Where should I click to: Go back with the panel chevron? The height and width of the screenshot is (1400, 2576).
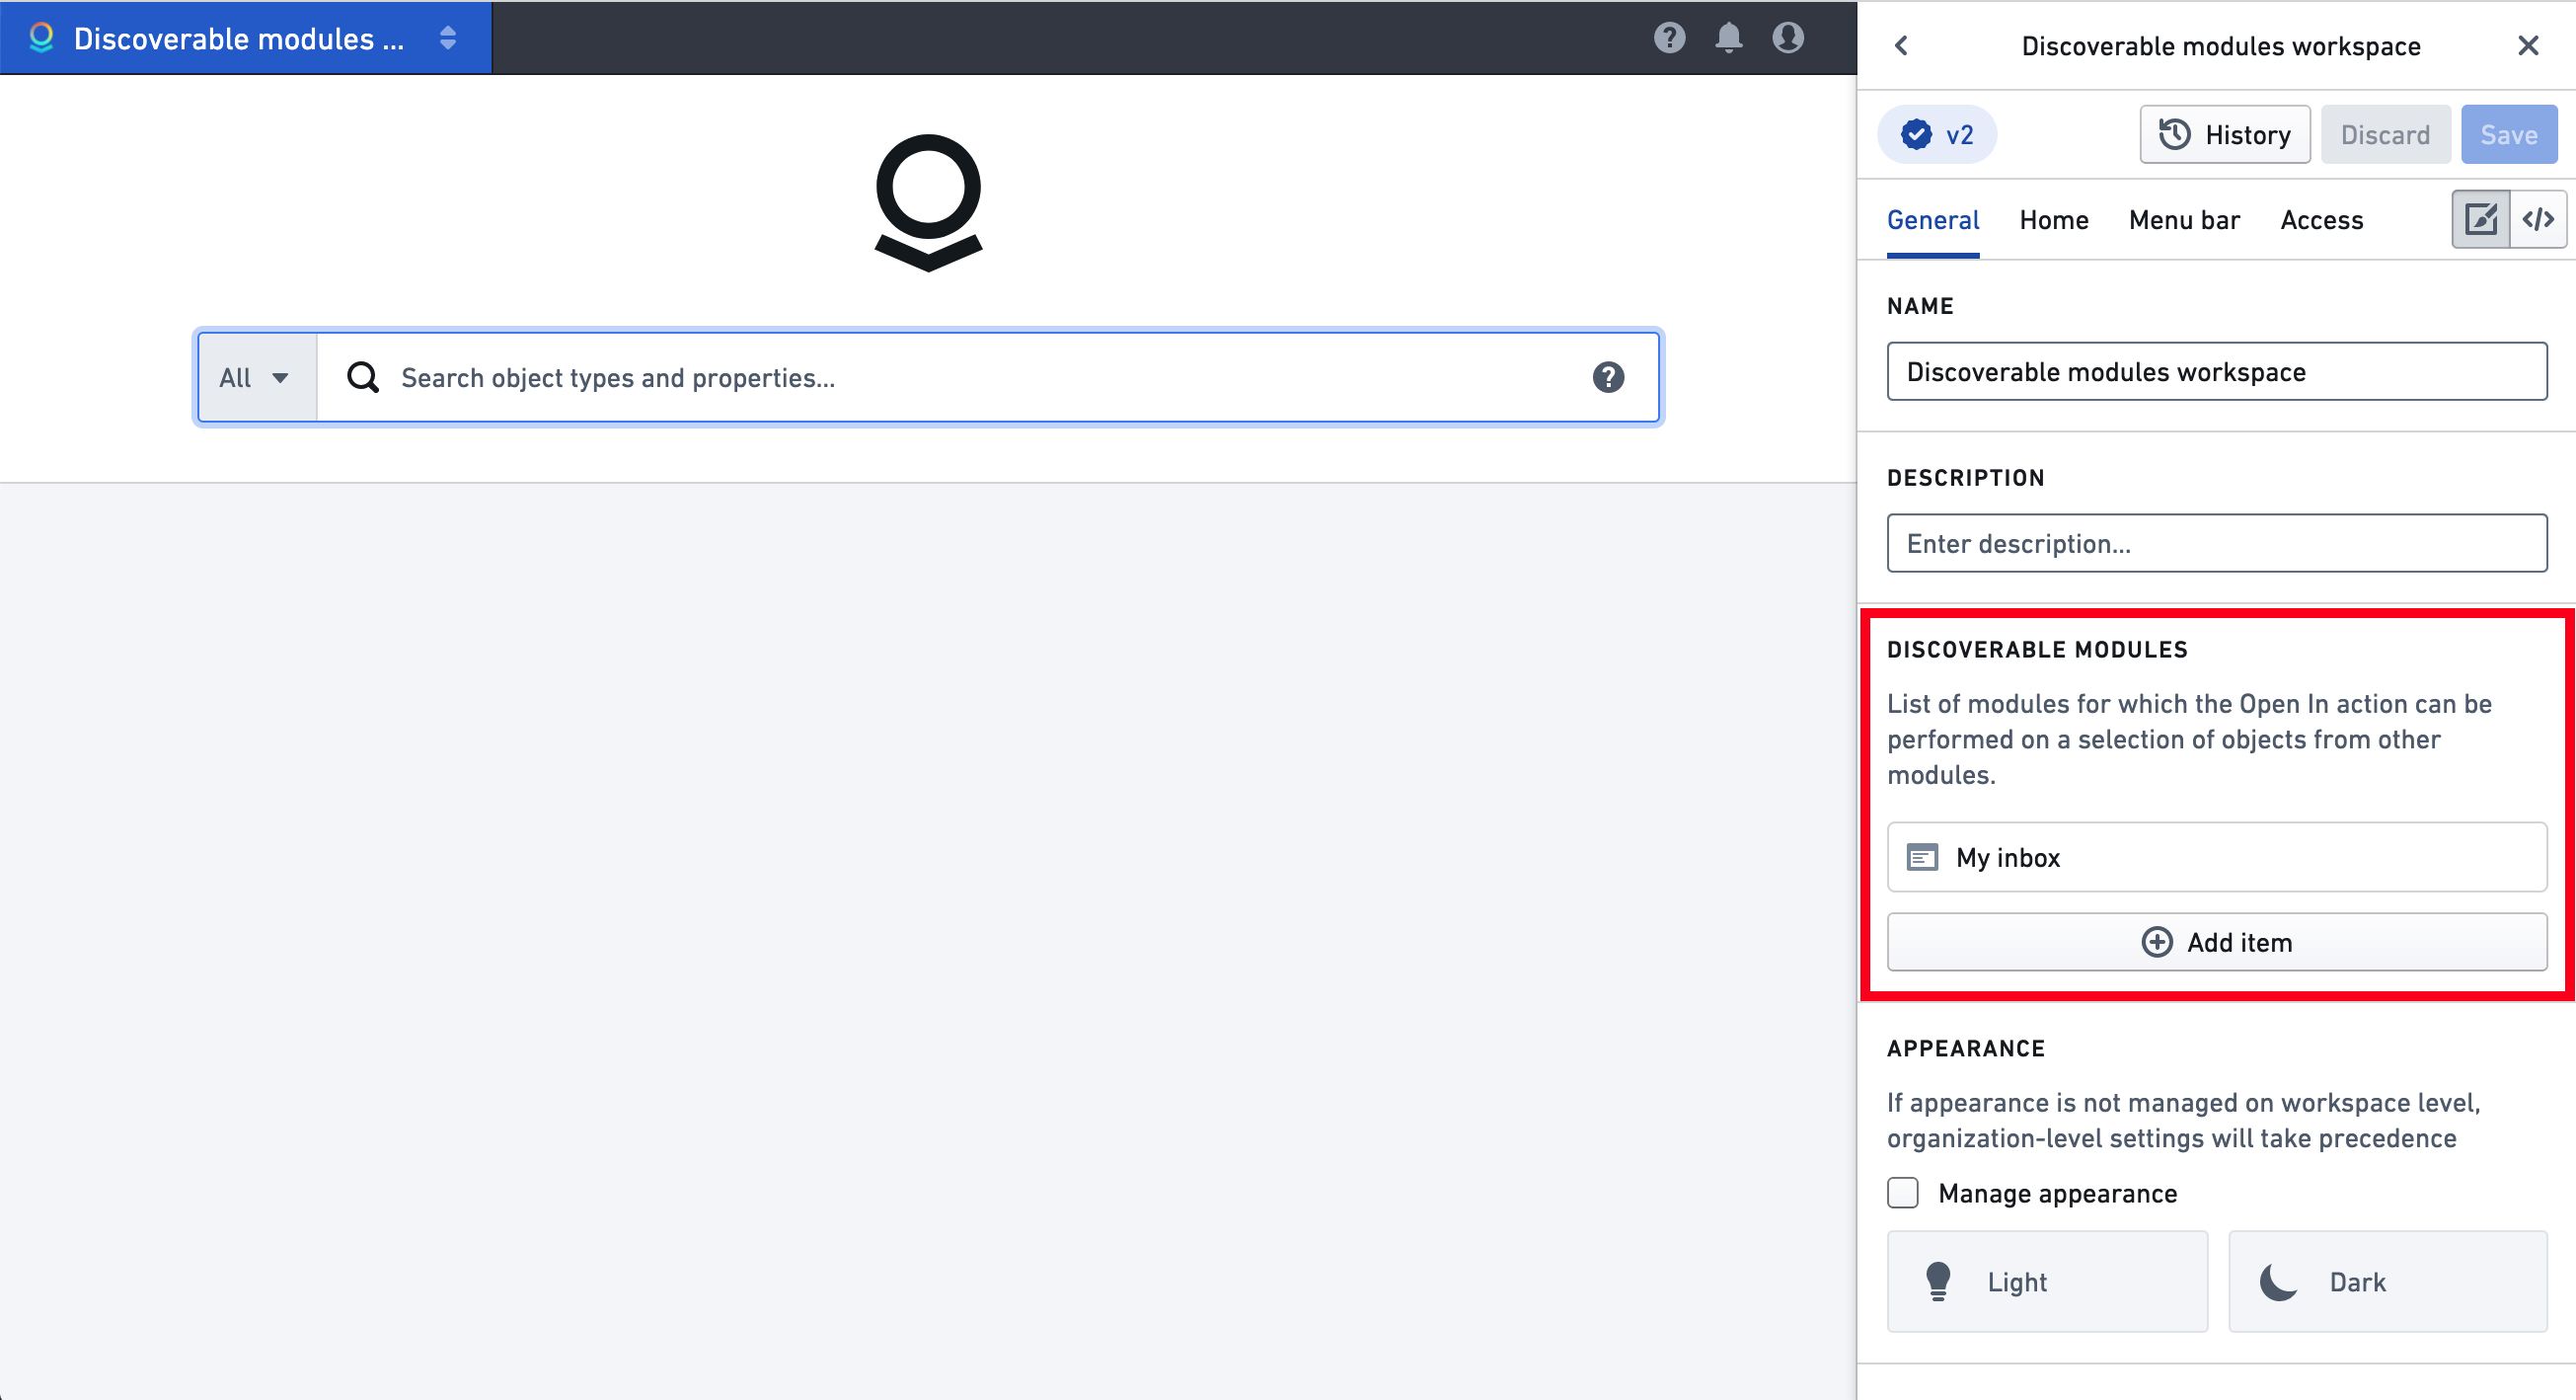(1901, 45)
